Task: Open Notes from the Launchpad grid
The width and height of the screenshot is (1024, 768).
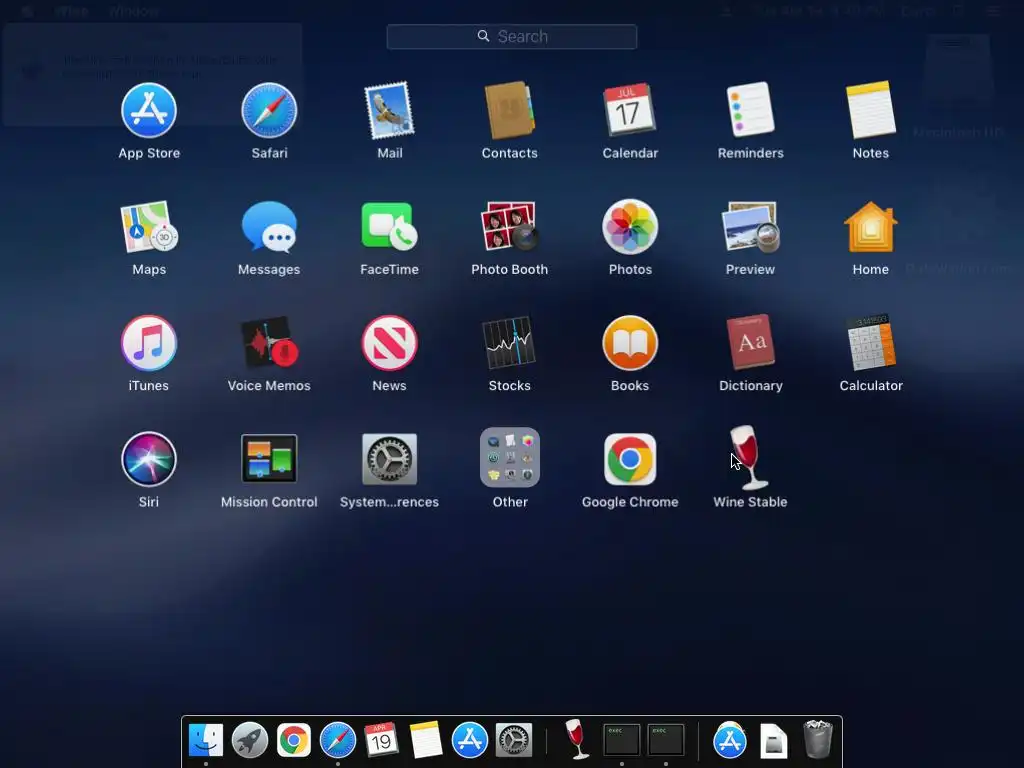Action: click(x=871, y=110)
